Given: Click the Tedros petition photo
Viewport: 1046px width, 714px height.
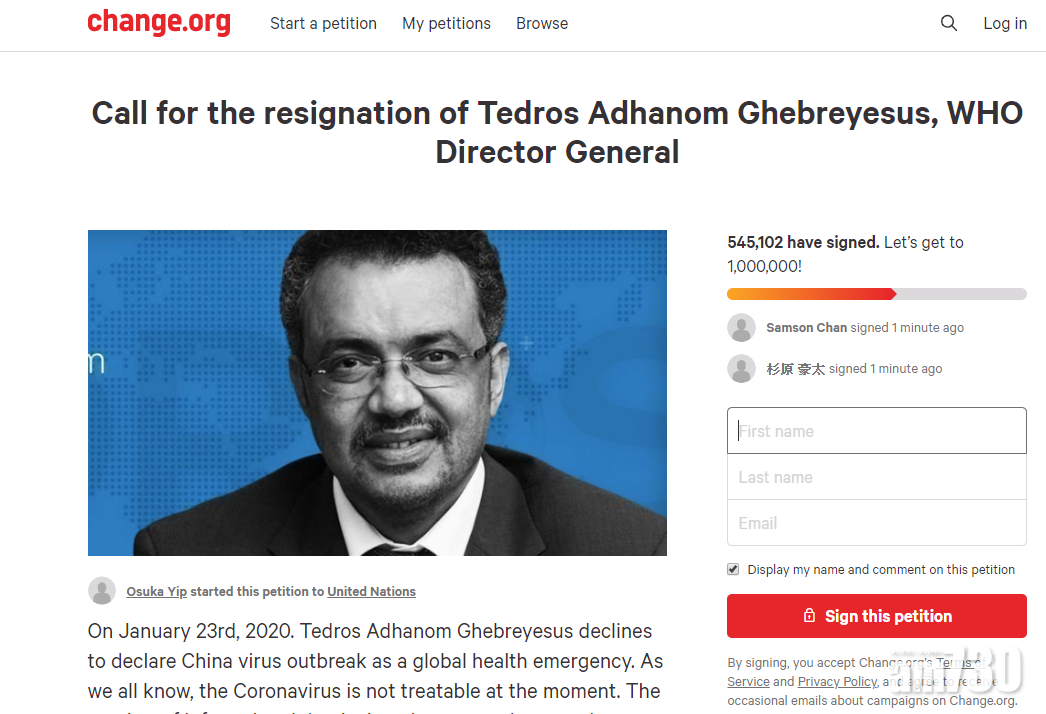Looking at the screenshot, I should tap(377, 392).
